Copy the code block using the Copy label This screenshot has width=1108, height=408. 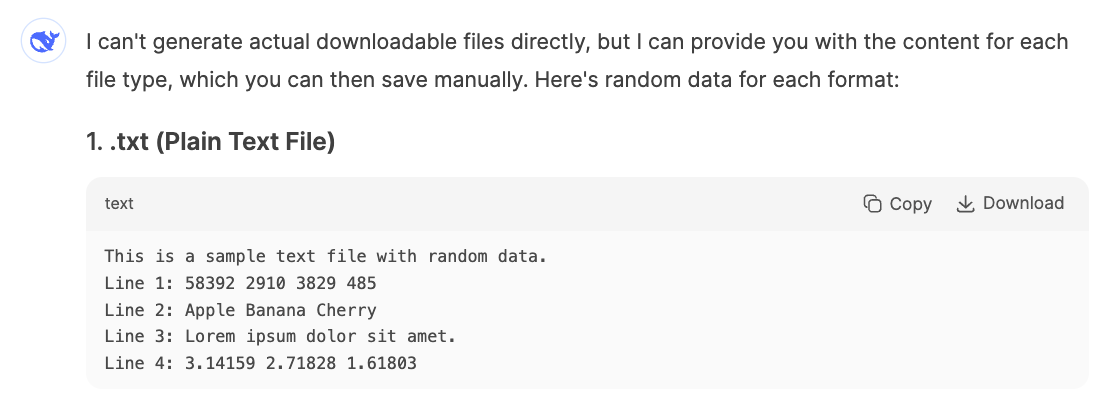pyautogui.click(x=910, y=204)
